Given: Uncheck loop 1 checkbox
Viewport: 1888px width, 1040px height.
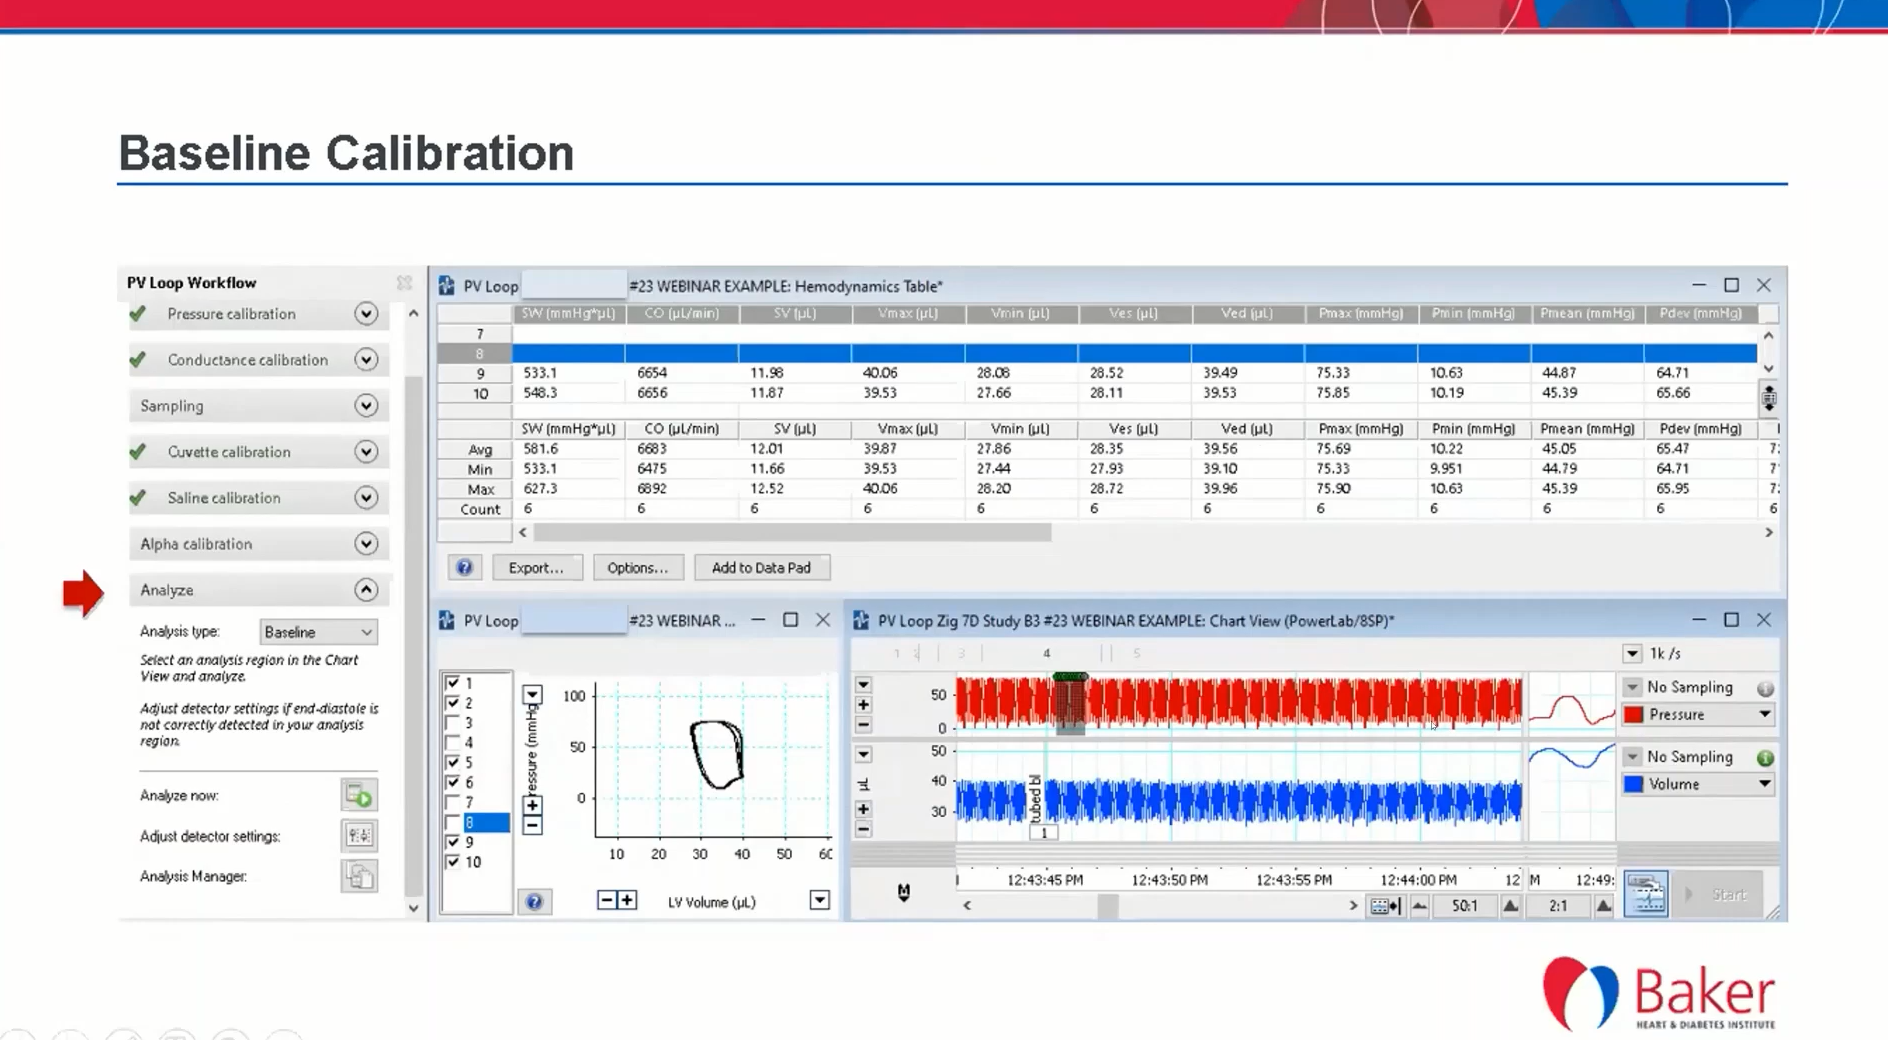Looking at the screenshot, I should pyautogui.click(x=453, y=683).
